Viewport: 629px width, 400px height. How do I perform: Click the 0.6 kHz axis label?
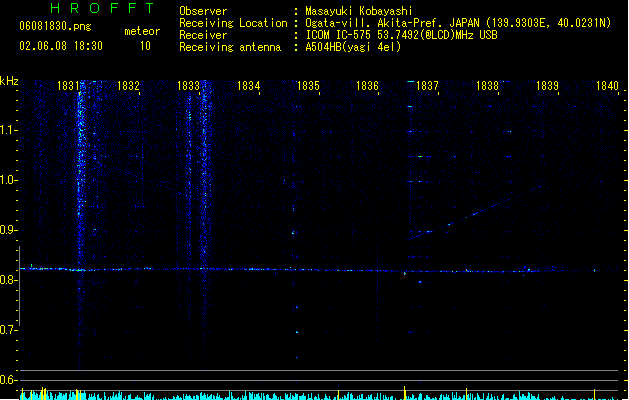tap(8, 380)
